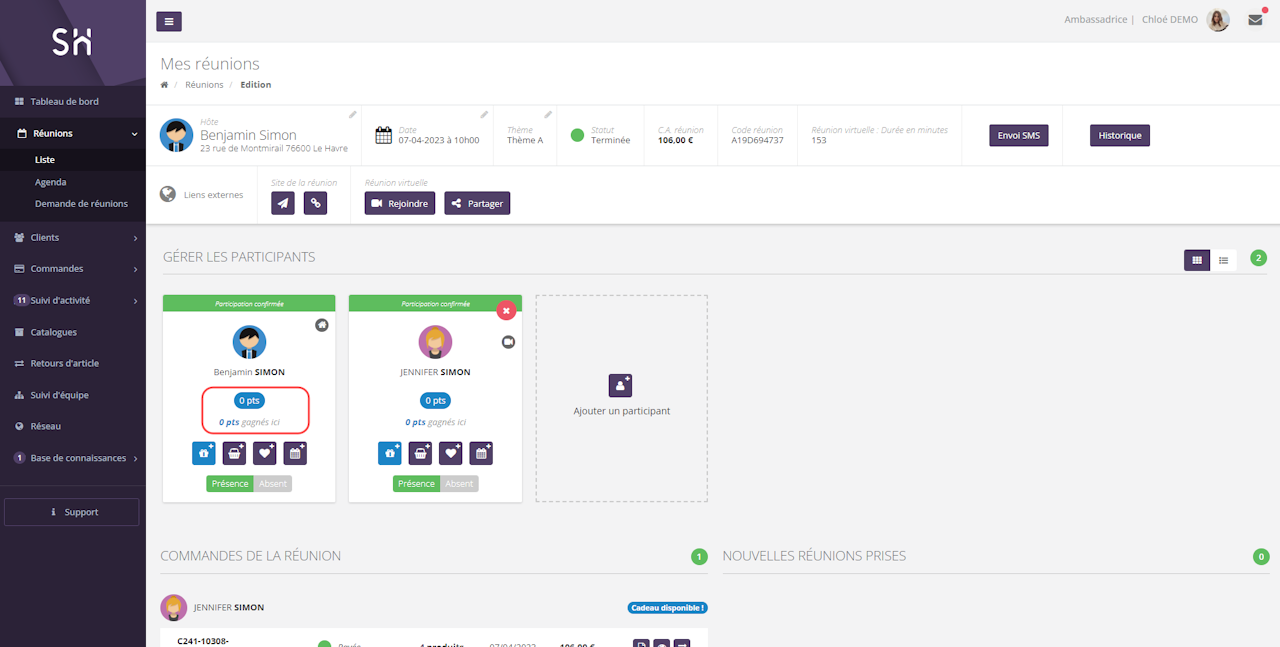Image resolution: width=1280 pixels, height=647 pixels.
Task: Open the envelope messages icon in header
Action: pos(1255,20)
